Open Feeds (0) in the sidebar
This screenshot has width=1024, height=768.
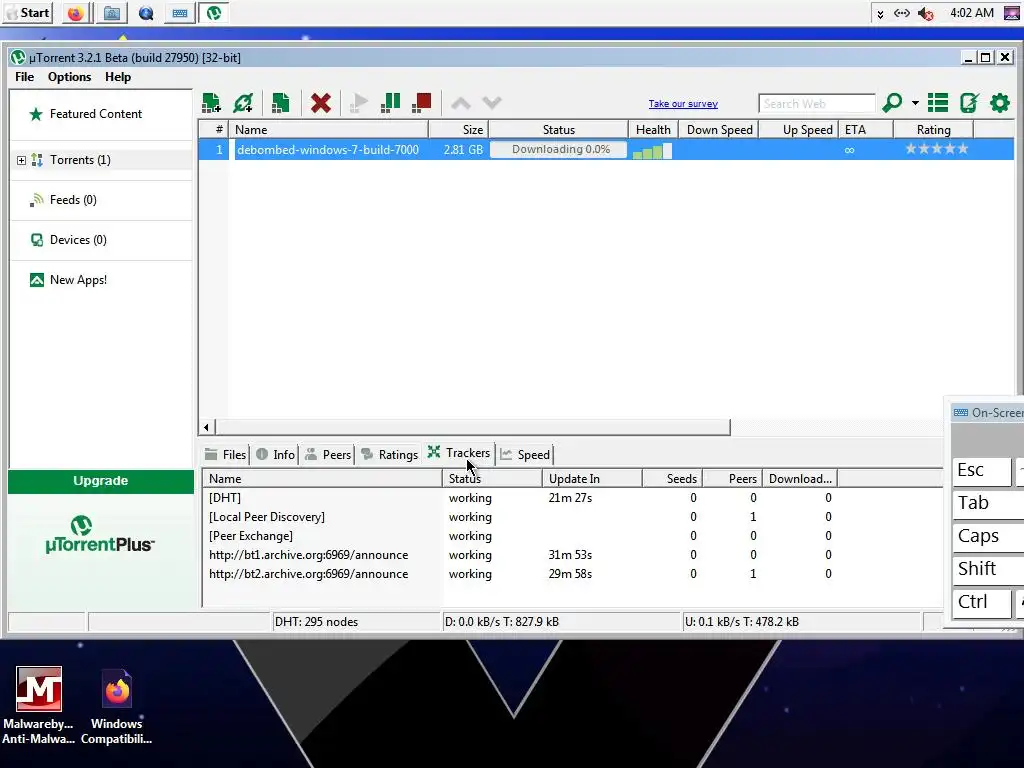(73, 200)
